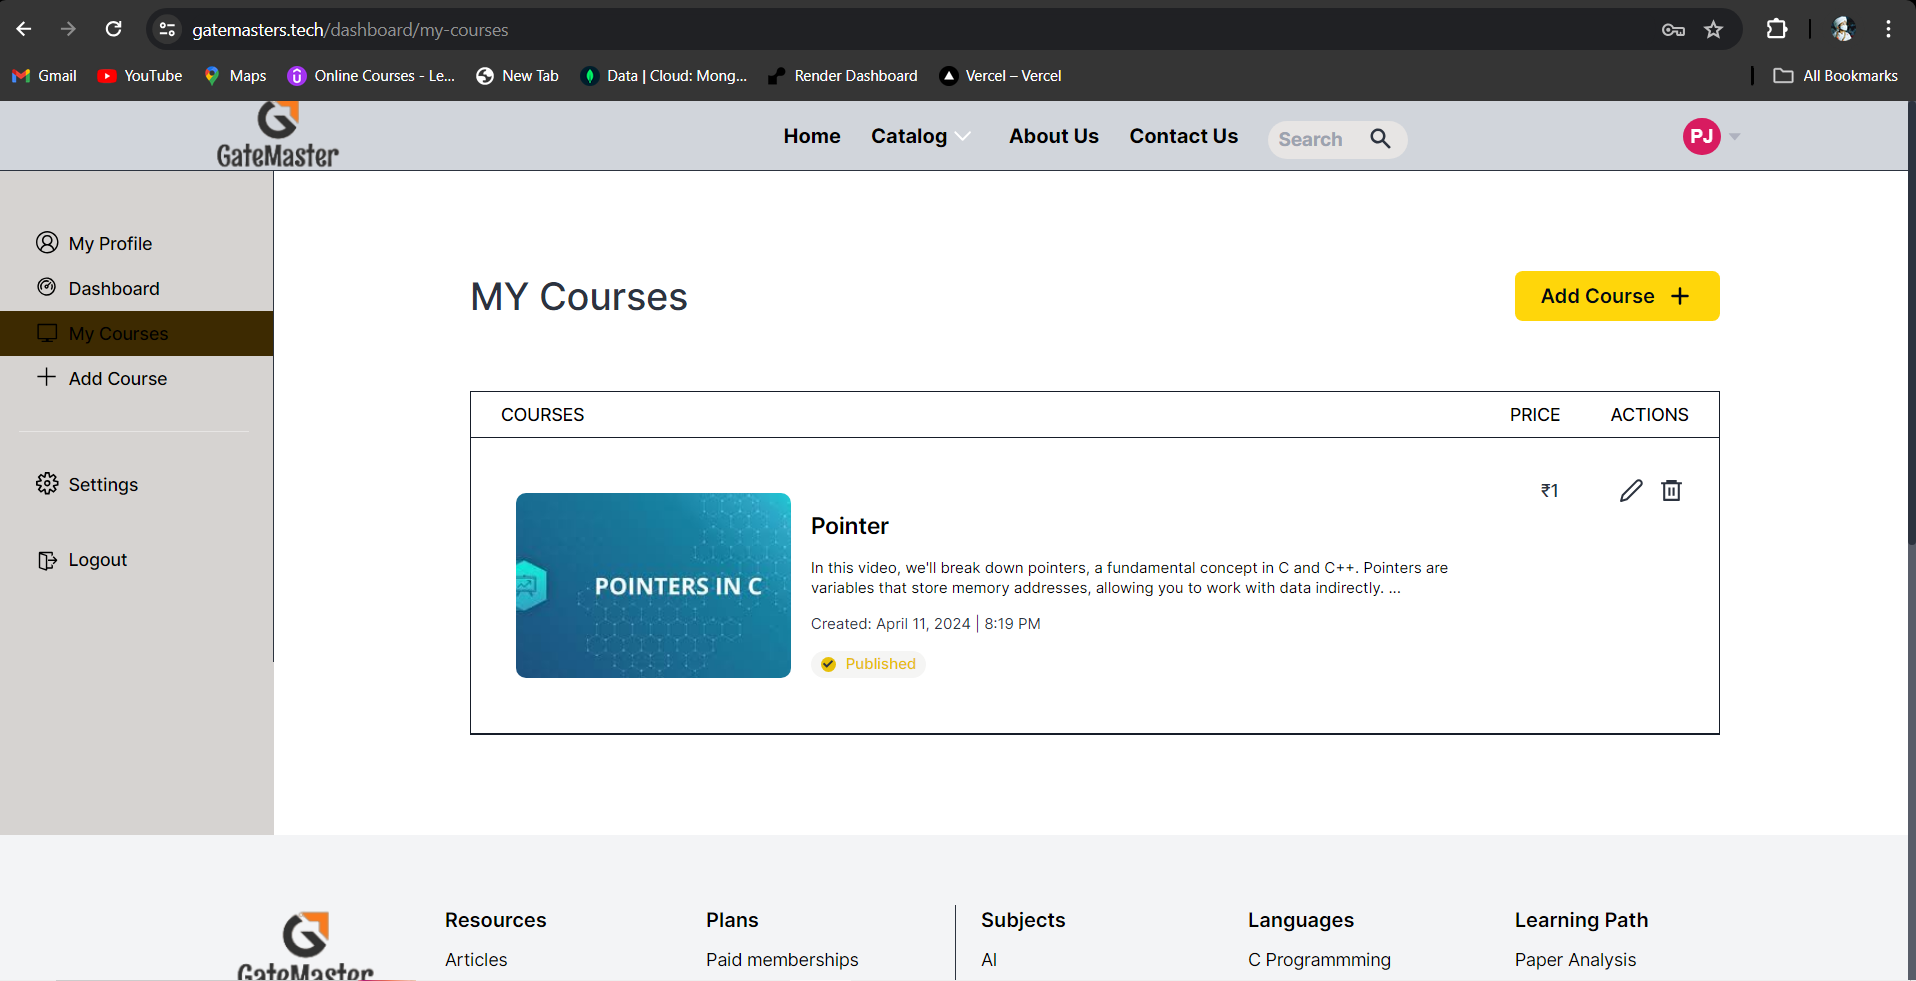Open the Pointers in C course thumbnail
Screen dimensions: 1916x981
(653, 585)
